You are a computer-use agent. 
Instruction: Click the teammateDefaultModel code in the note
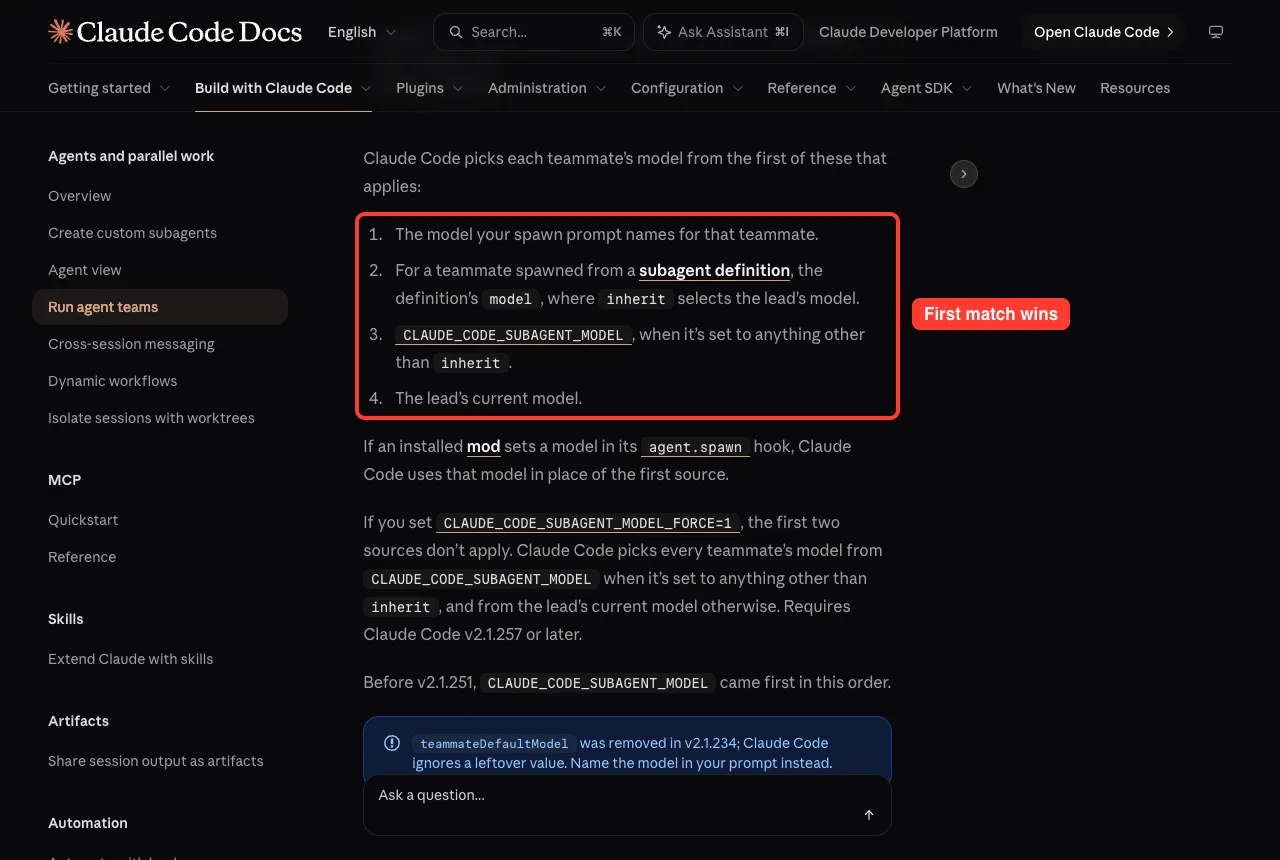point(494,744)
